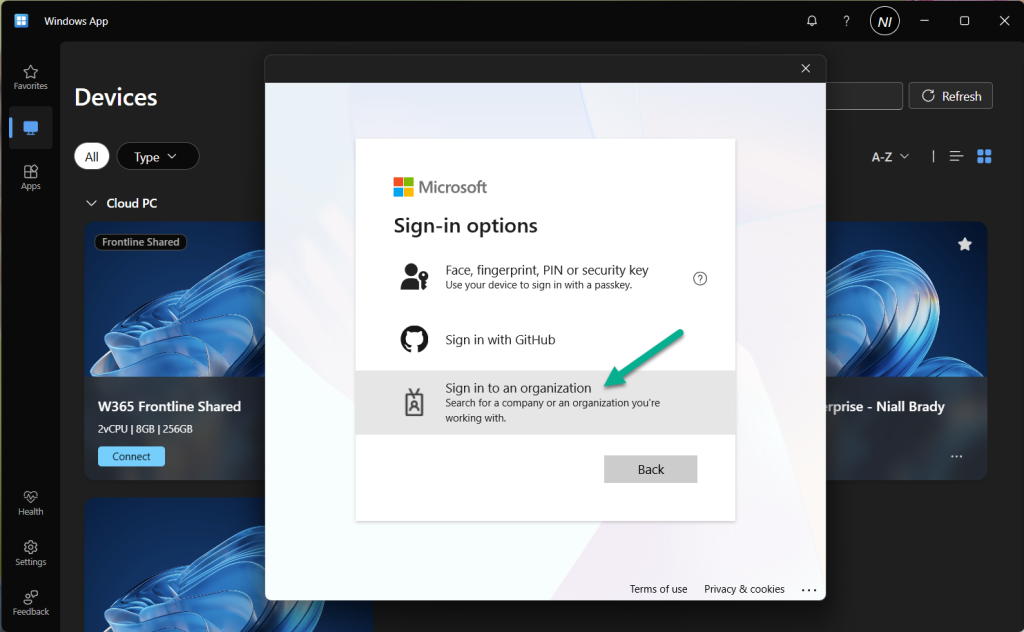Switch to list view layout
Image resolution: width=1024 pixels, height=632 pixels.
(x=956, y=156)
